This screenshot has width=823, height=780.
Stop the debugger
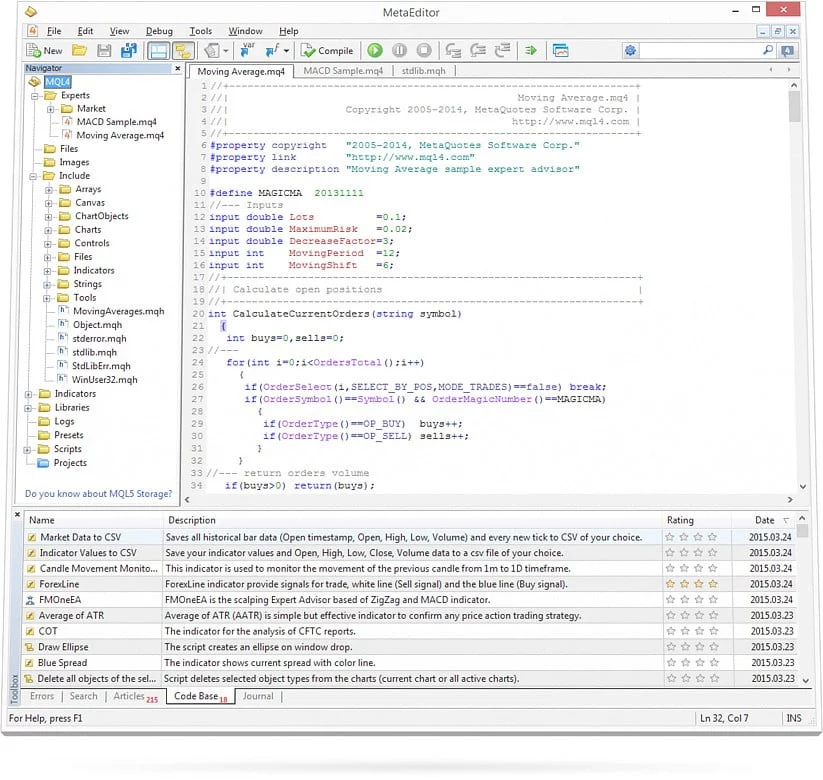point(423,50)
